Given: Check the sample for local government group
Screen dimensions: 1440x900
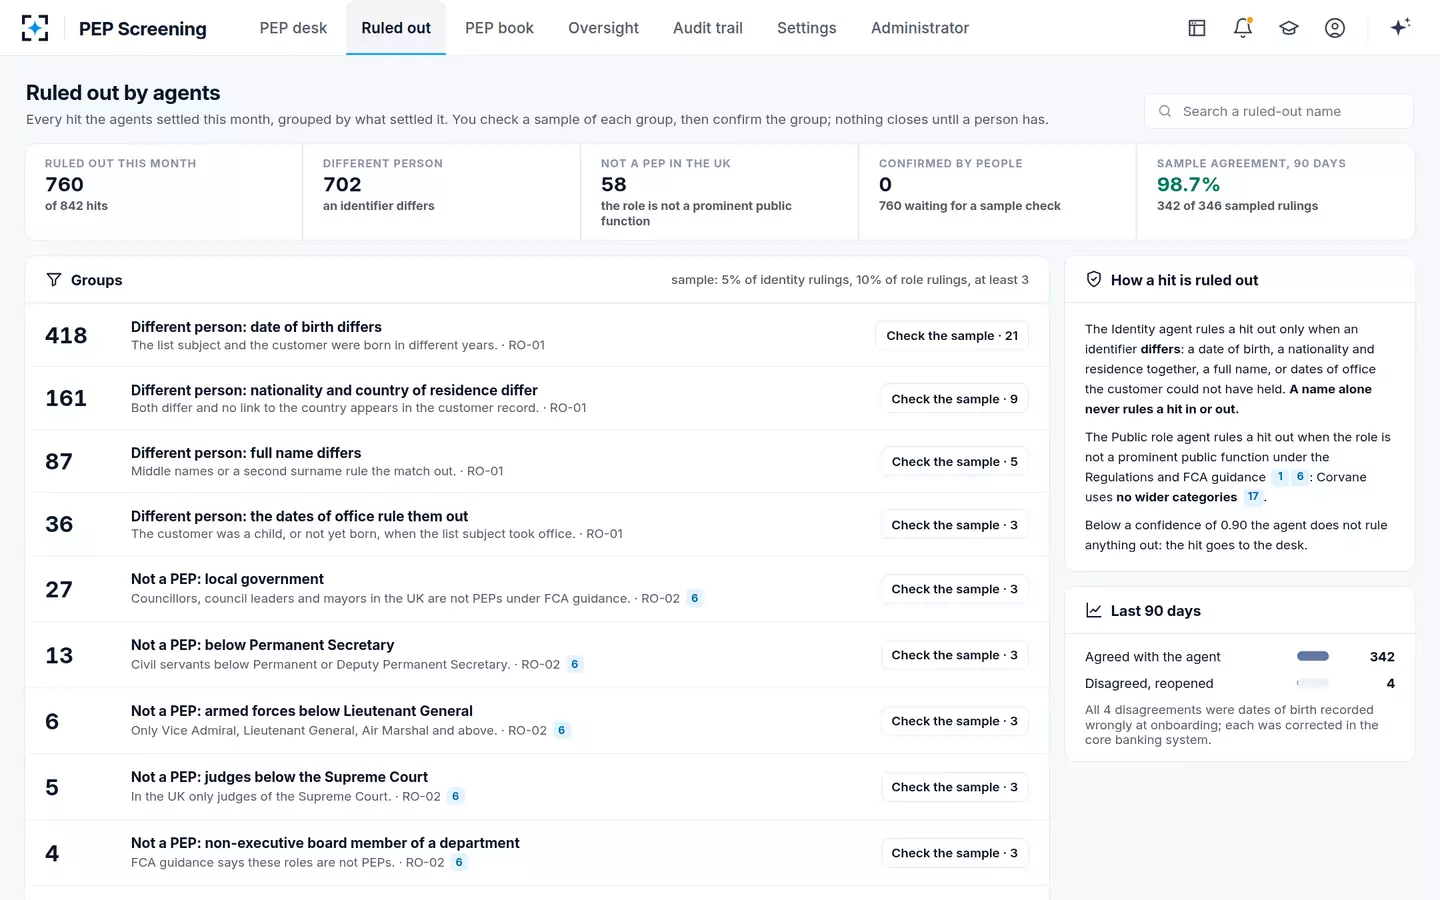Looking at the screenshot, I should click(x=955, y=589).
